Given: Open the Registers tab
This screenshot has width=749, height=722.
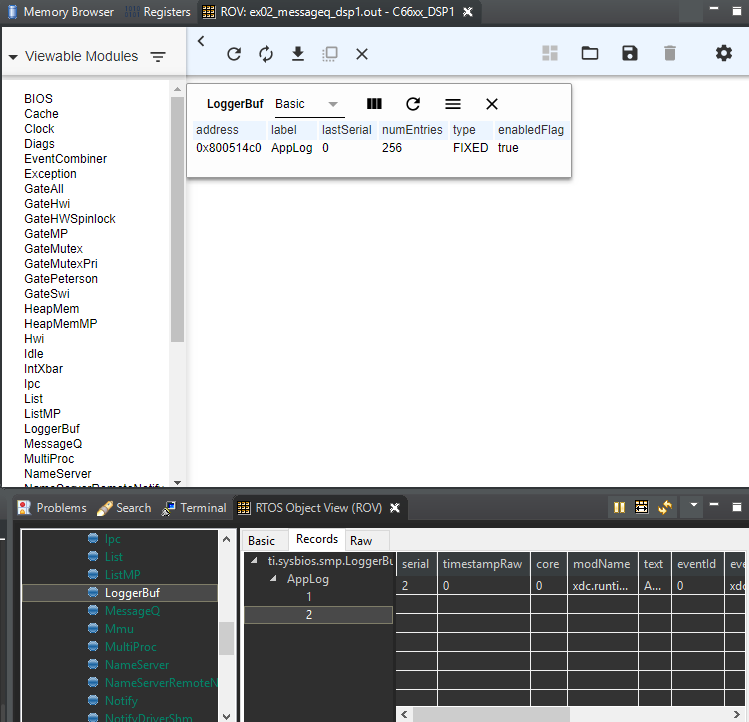Looking at the screenshot, I should point(166,13).
